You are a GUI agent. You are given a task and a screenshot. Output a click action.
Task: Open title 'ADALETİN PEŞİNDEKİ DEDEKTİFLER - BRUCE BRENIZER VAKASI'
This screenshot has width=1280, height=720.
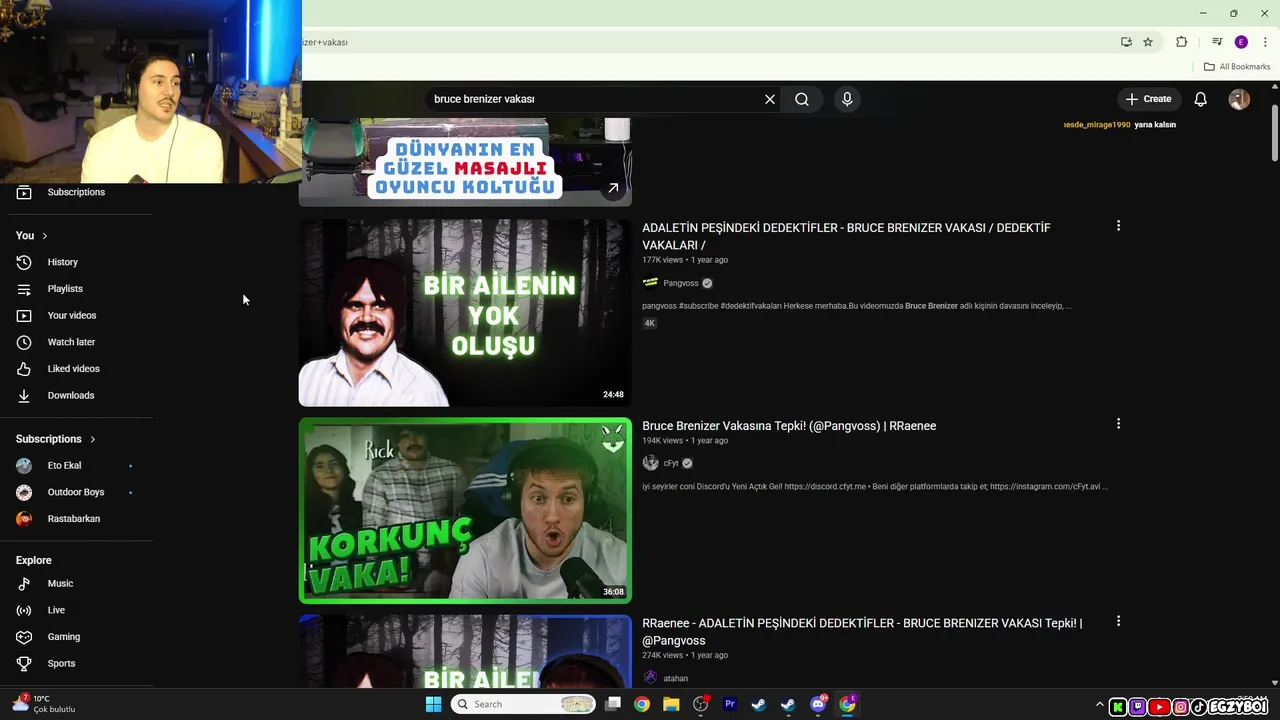point(846,236)
